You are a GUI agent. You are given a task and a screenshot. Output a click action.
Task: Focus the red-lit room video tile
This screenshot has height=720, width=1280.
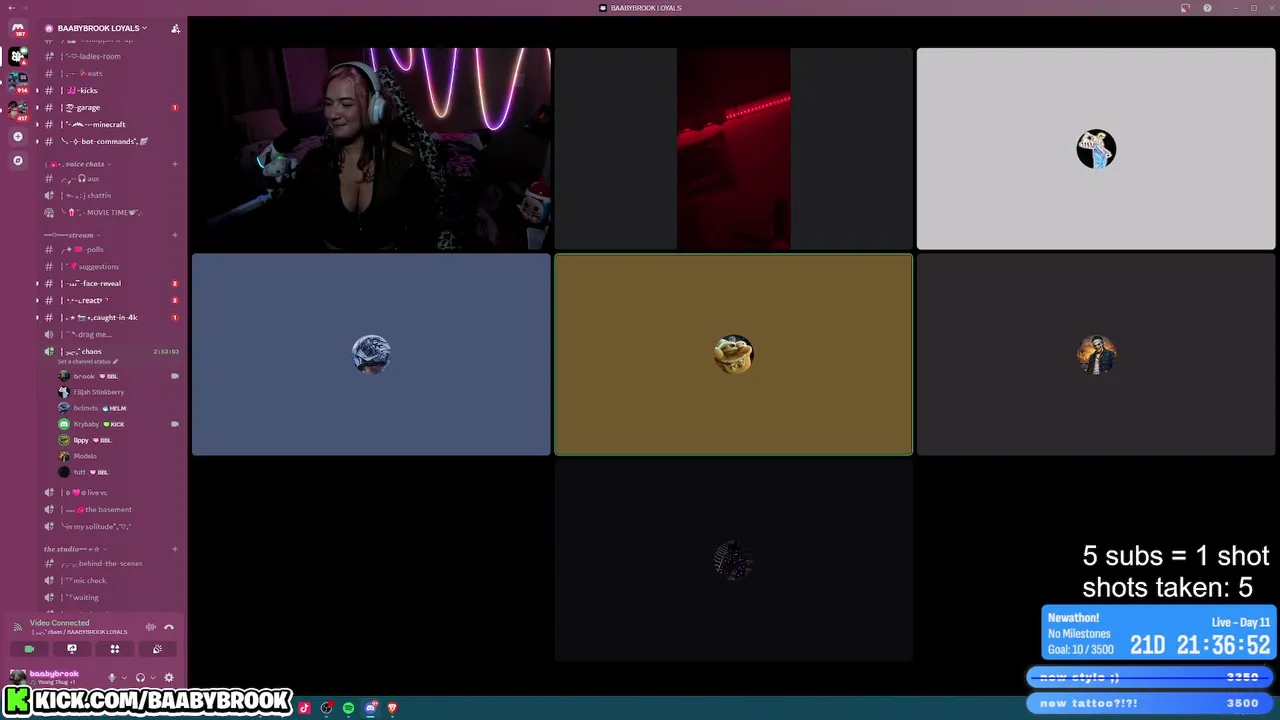(x=733, y=148)
